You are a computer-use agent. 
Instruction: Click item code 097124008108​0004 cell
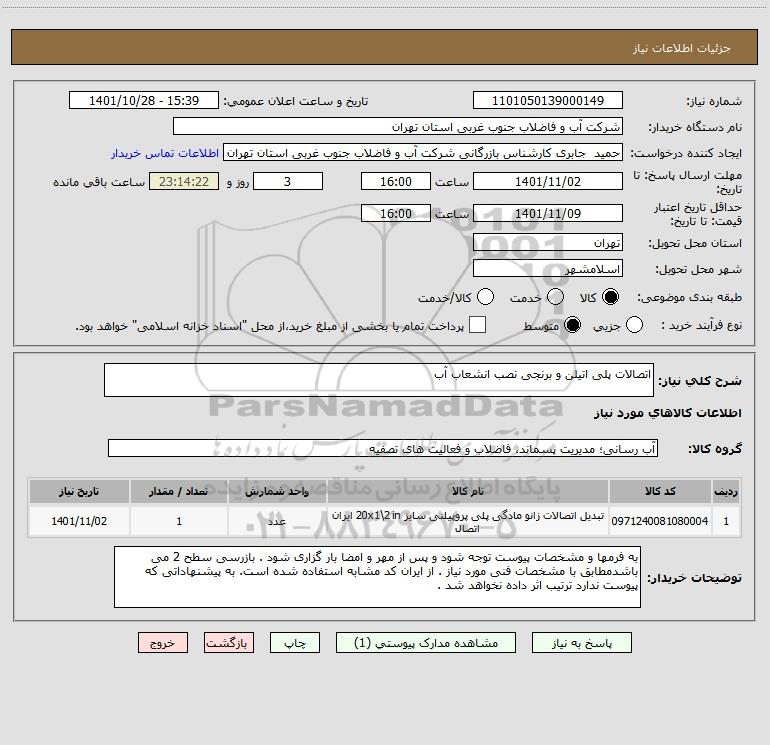tap(660, 521)
